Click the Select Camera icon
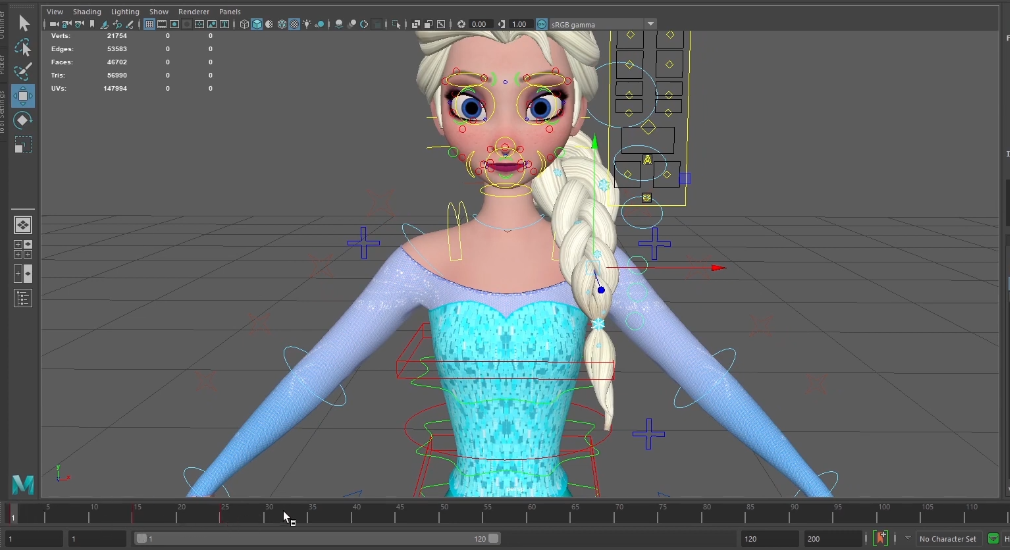The width and height of the screenshot is (1010, 550). [x=54, y=24]
